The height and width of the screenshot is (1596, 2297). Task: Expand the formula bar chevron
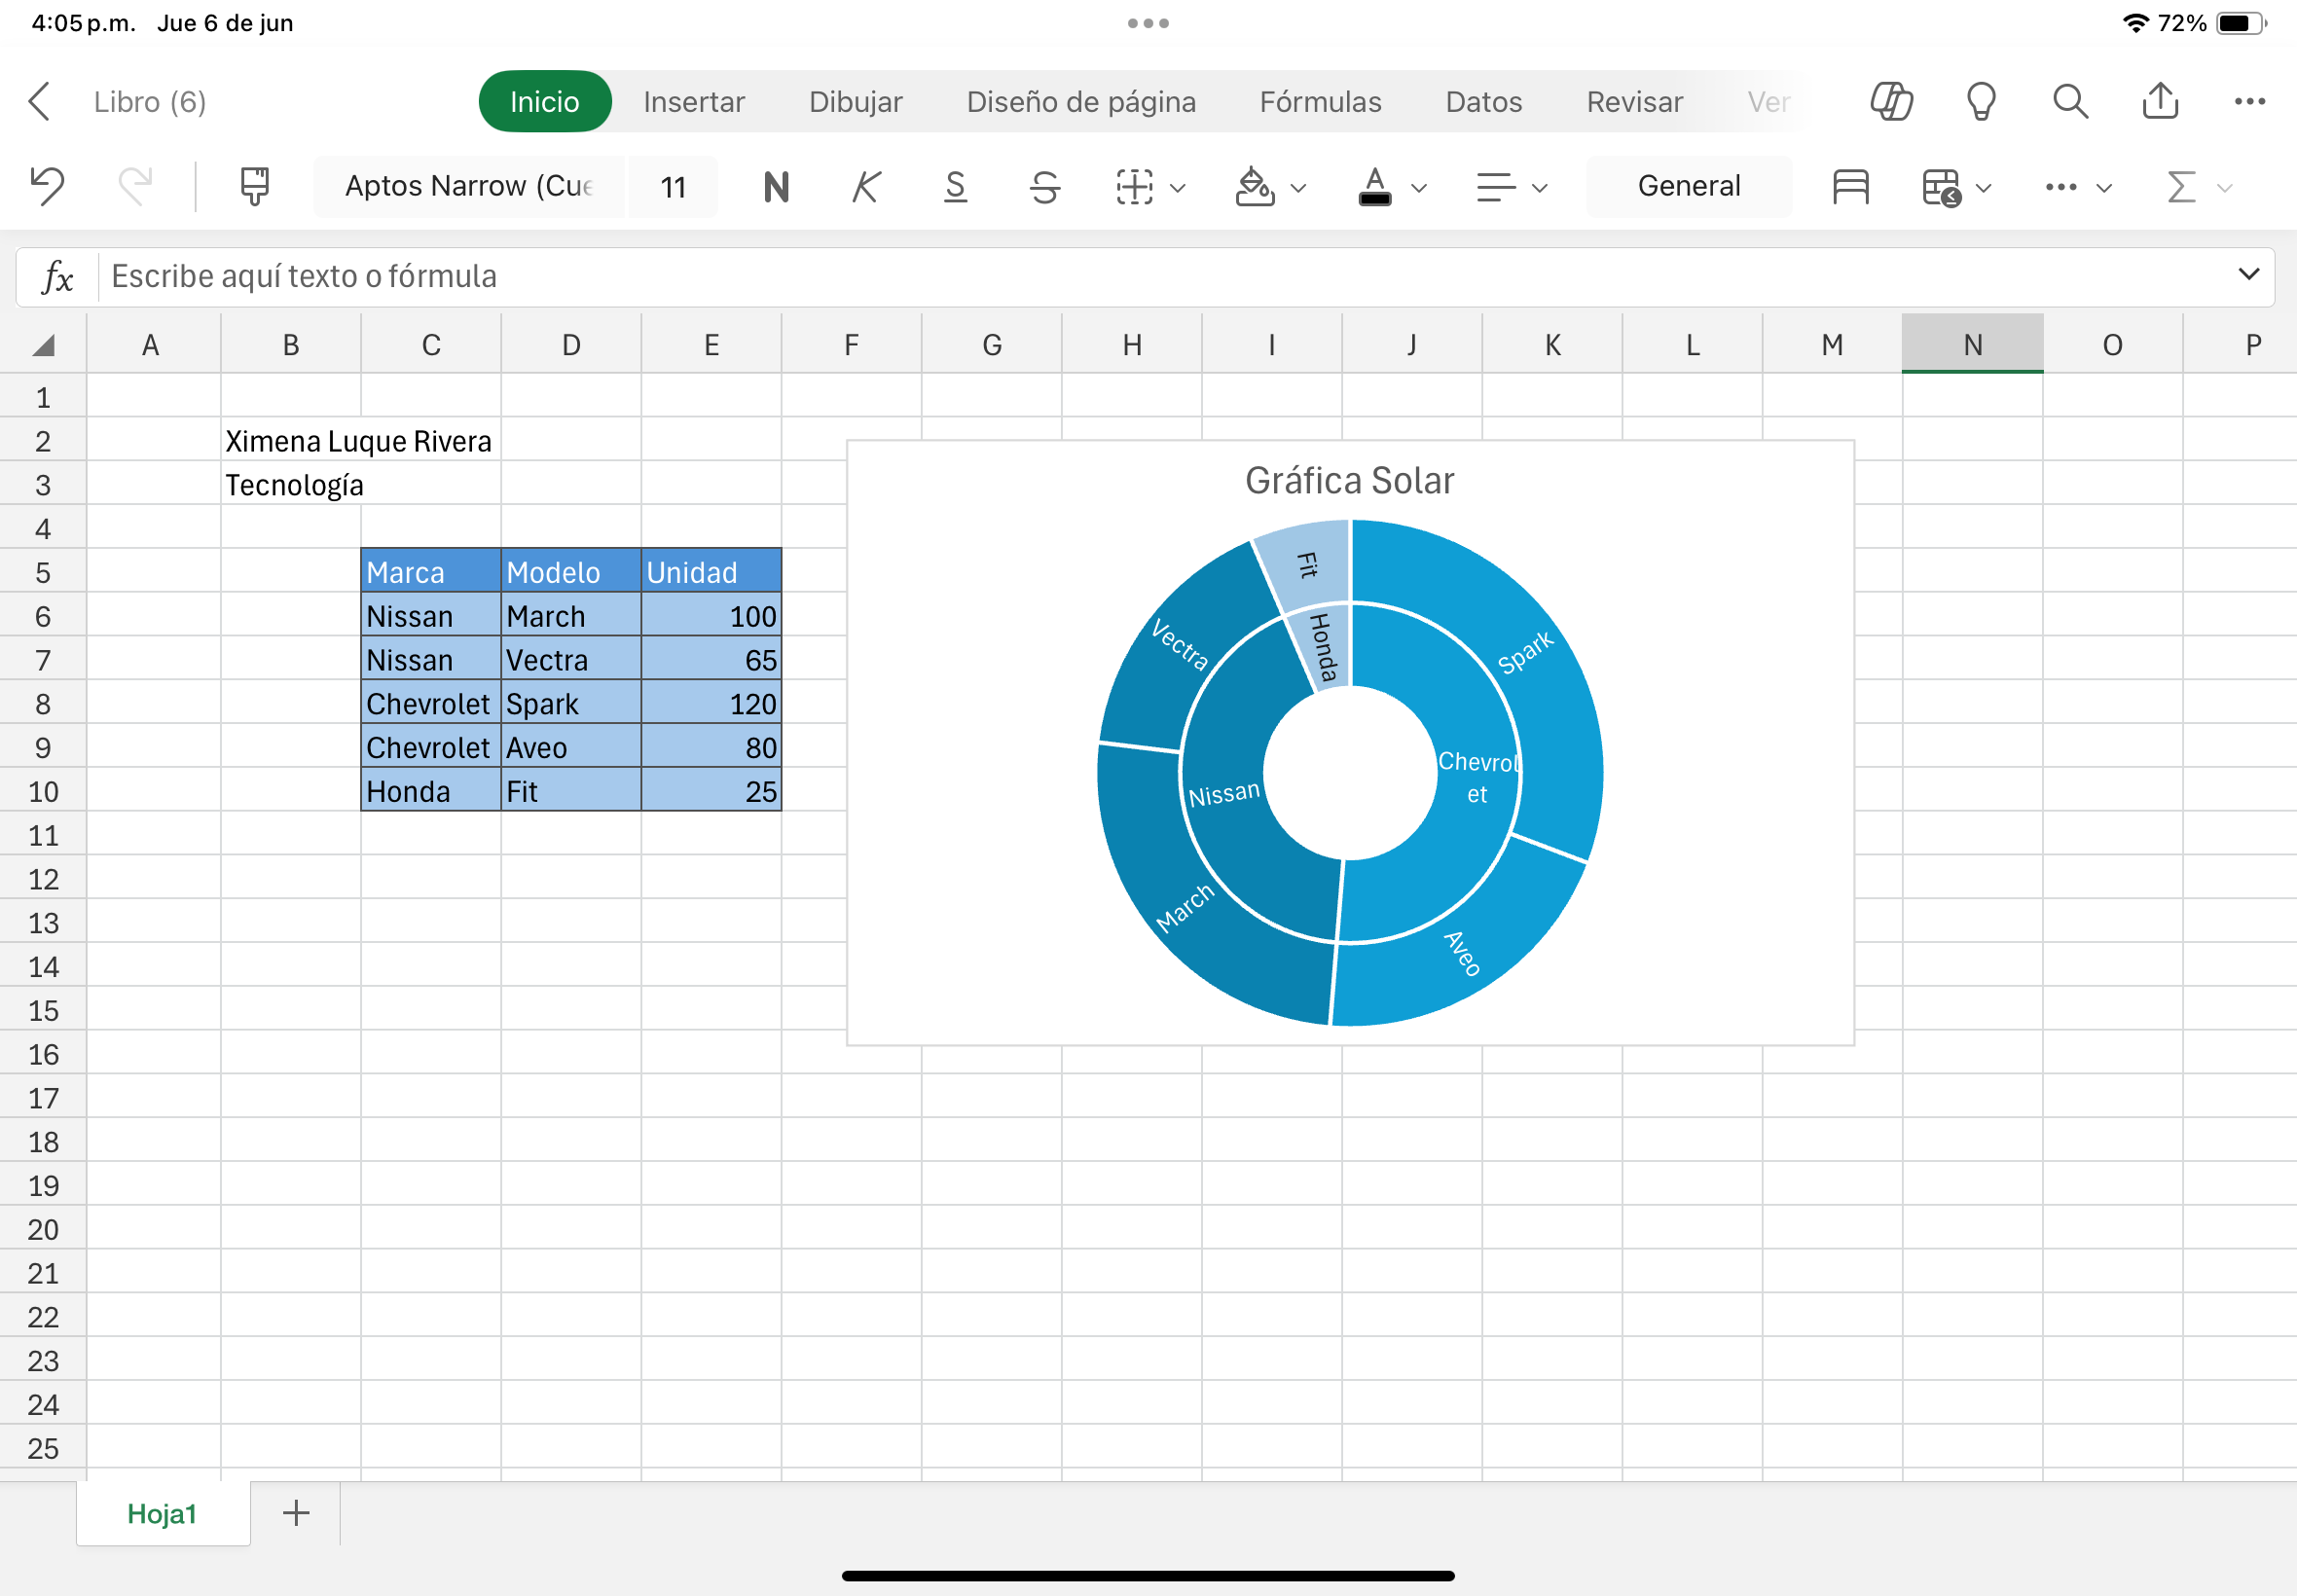pyautogui.click(x=2248, y=275)
